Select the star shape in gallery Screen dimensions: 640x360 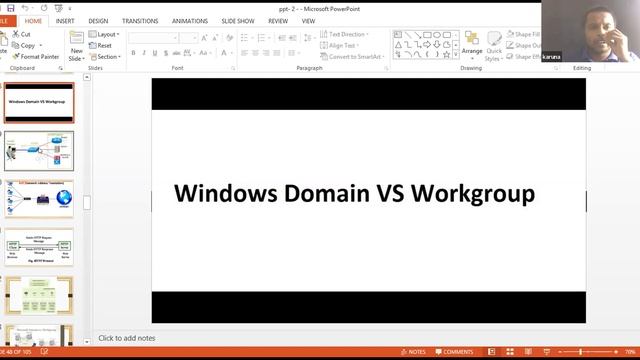(447, 54)
